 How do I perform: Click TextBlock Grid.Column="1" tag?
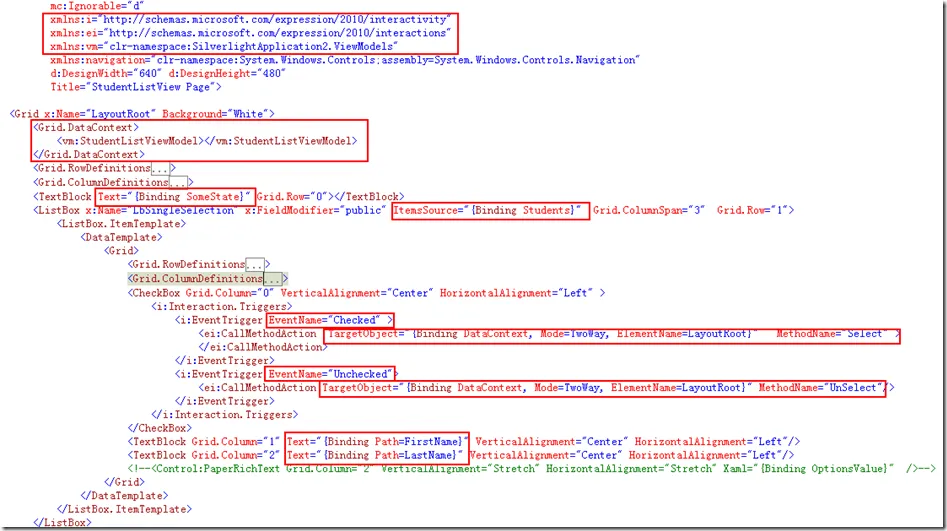(204, 442)
